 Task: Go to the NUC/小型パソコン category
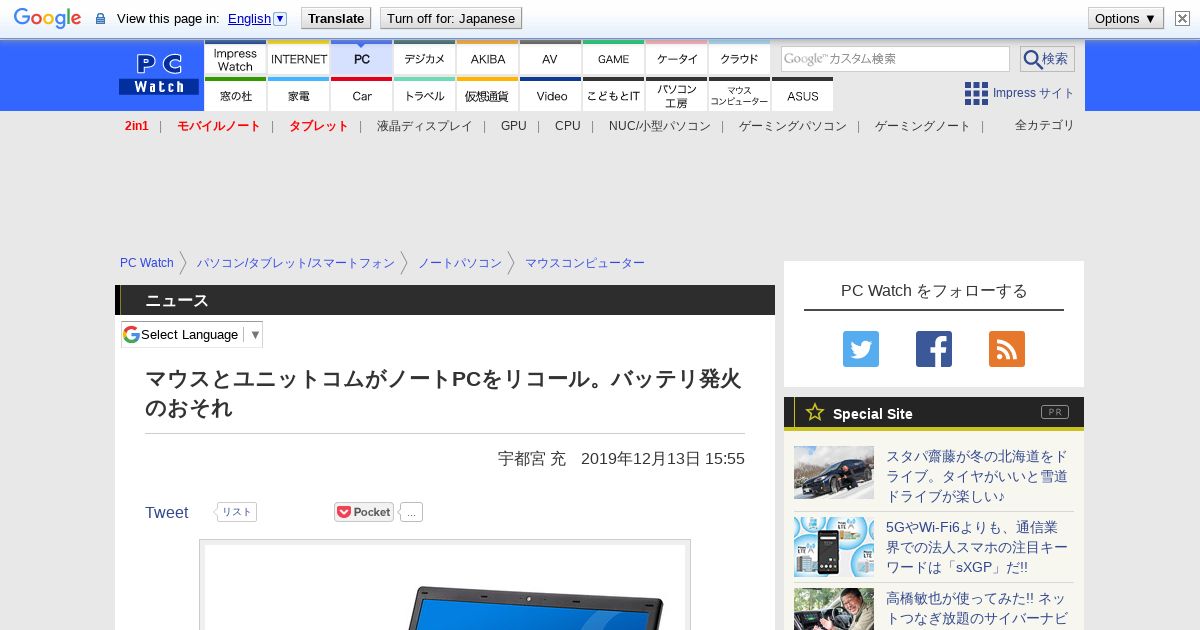660,126
